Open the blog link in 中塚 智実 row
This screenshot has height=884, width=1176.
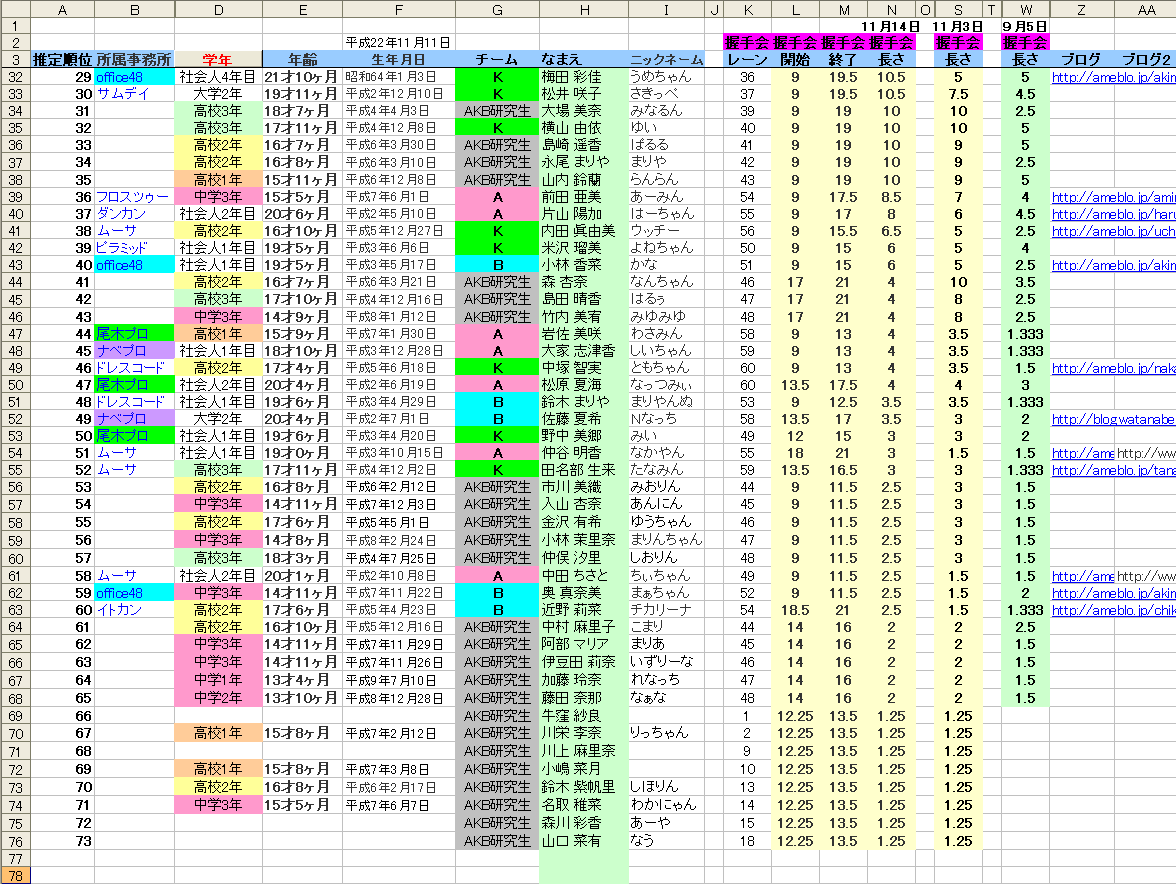click(x=1113, y=368)
